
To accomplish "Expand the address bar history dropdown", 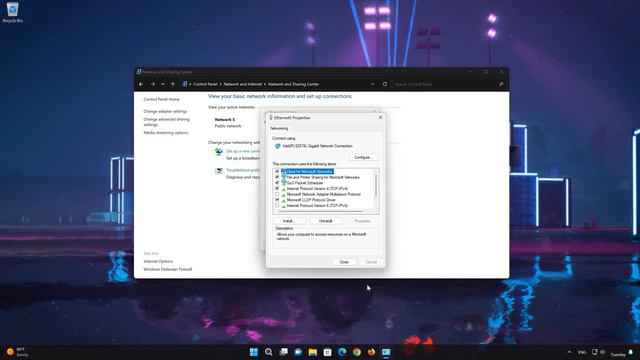I will (373, 84).
